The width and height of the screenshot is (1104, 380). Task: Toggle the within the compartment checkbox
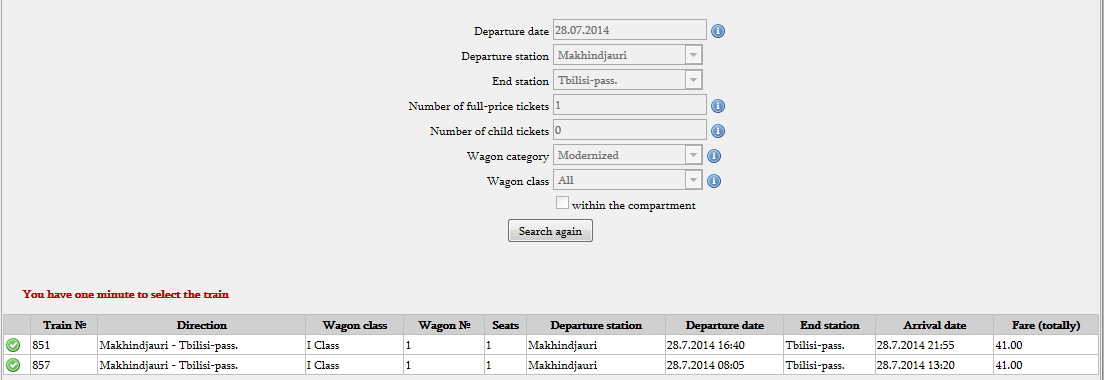pyautogui.click(x=562, y=203)
